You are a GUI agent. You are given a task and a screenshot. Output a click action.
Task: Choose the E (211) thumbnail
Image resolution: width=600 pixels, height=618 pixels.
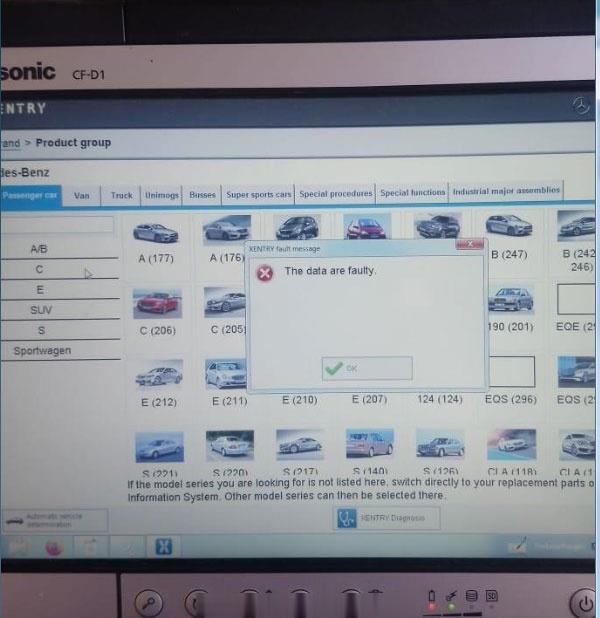point(226,373)
